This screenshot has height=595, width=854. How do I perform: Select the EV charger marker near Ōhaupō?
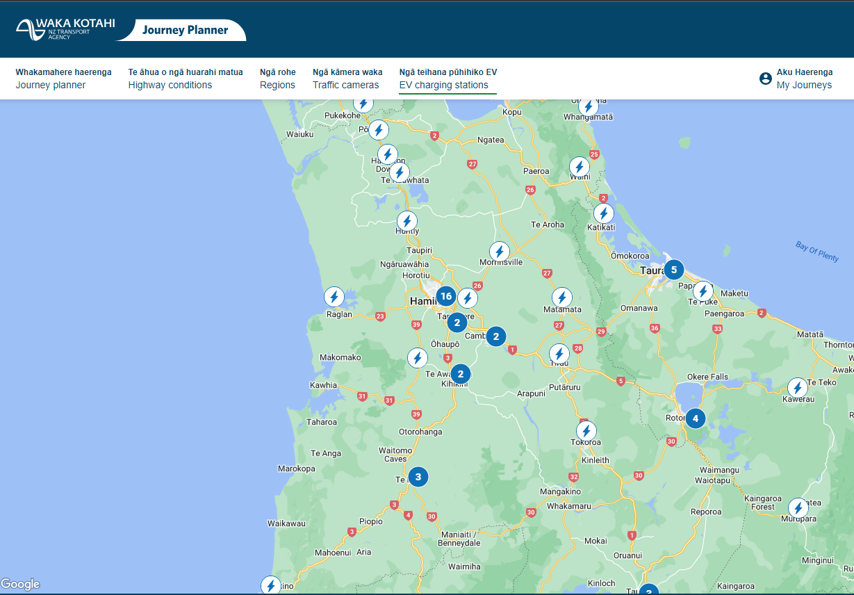[x=417, y=358]
